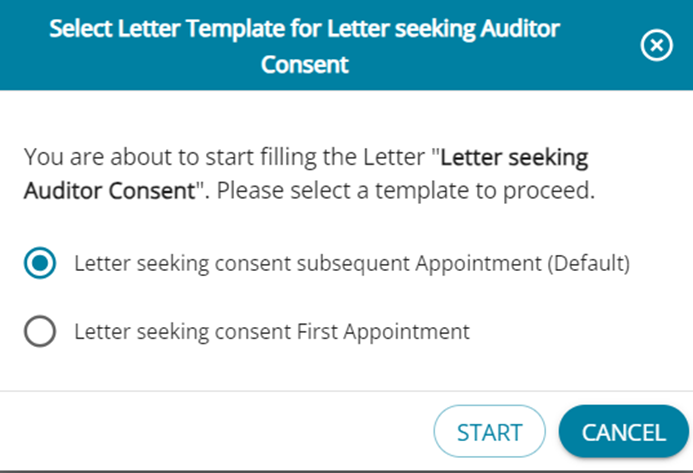Image resolution: width=693 pixels, height=473 pixels.
Task: Click the circled X icon in header
Action: (x=656, y=46)
